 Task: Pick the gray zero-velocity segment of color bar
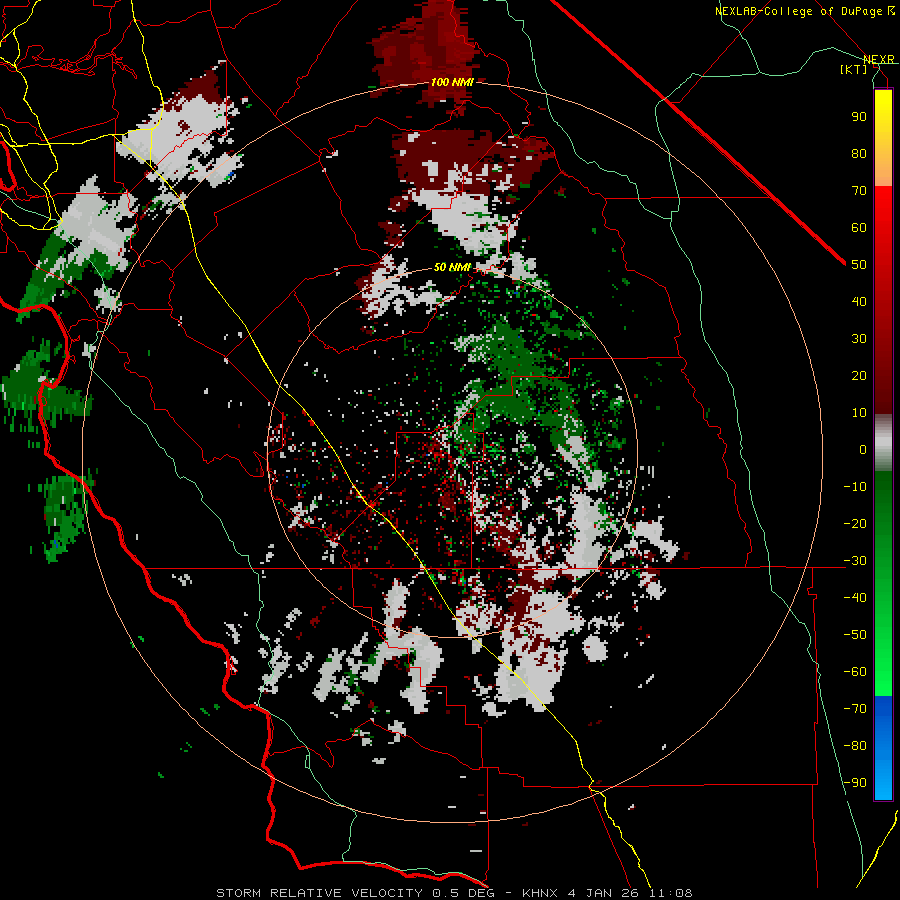click(883, 443)
